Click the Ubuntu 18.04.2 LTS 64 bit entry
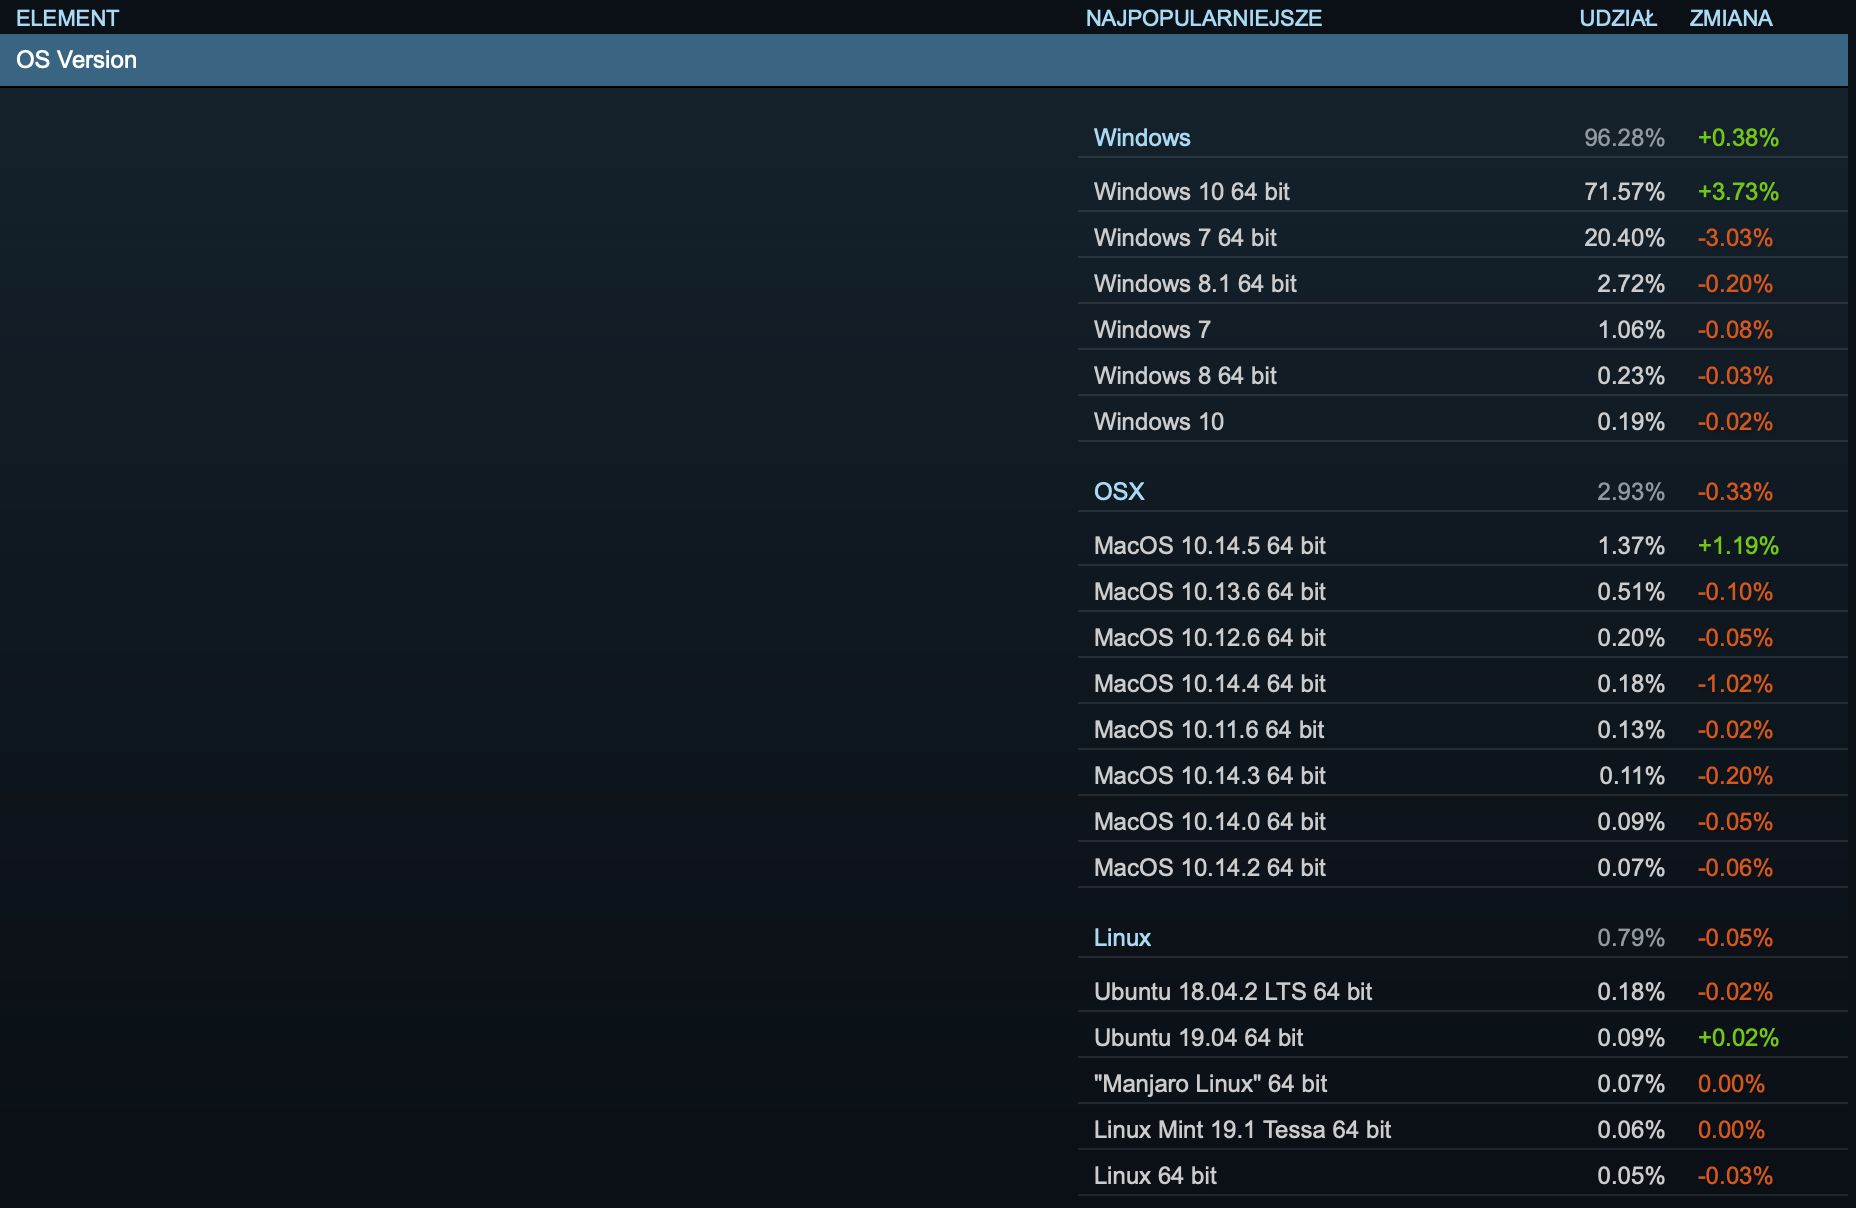The image size is (1856, 1208). (1233, 992)
